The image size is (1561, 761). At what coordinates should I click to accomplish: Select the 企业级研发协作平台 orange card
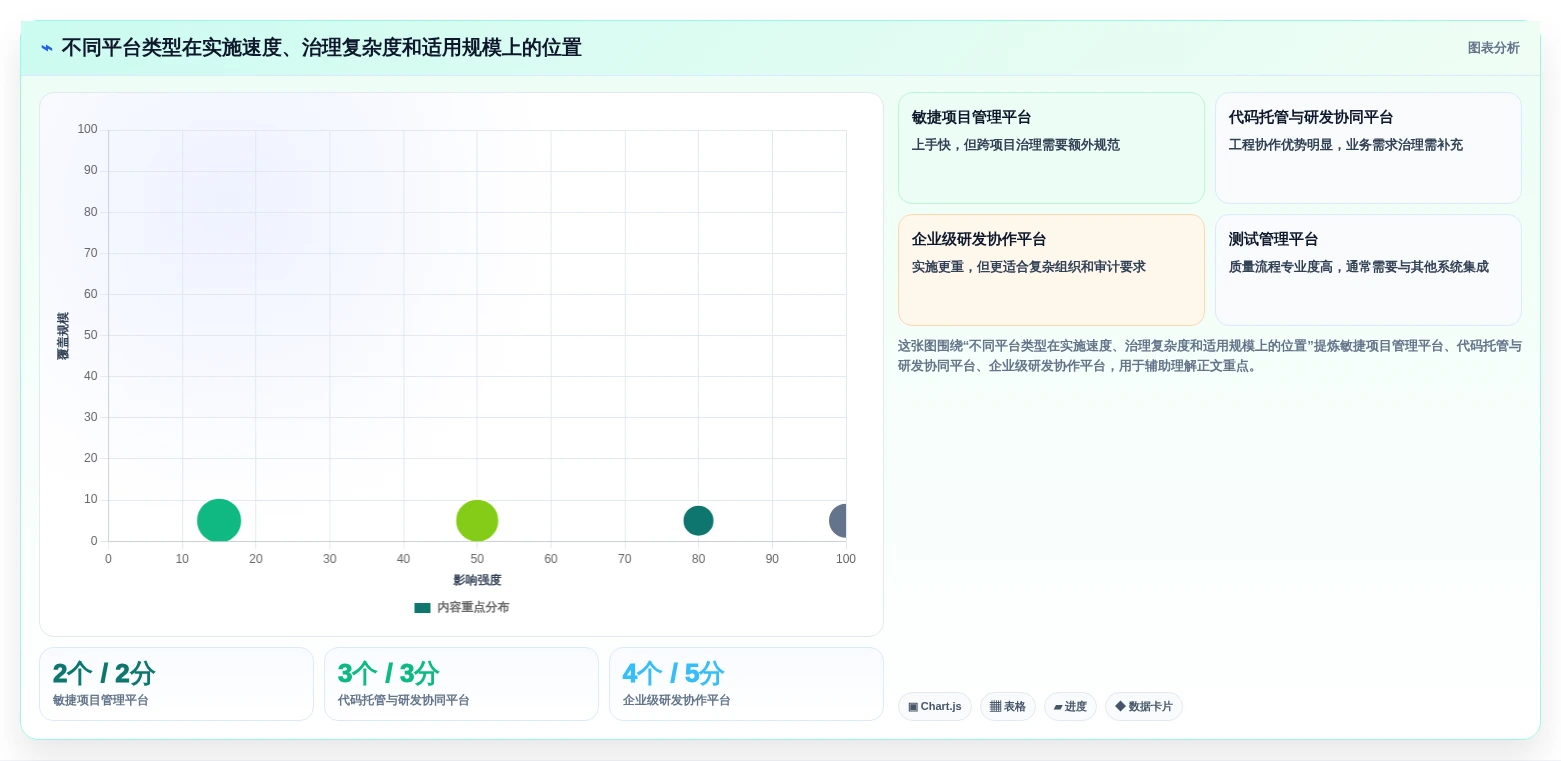1051,270
